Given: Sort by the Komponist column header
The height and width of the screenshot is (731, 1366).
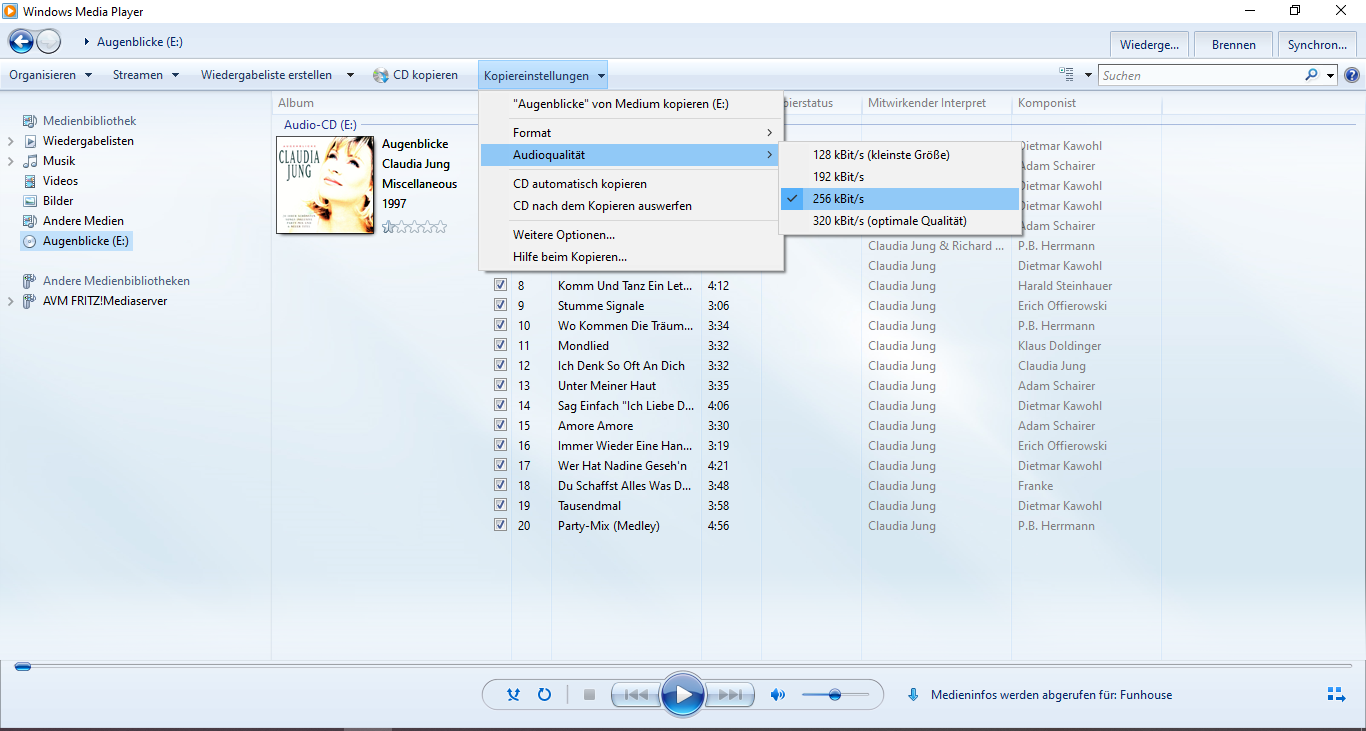Looking at the screenshot, I should tap(1047, 103).
